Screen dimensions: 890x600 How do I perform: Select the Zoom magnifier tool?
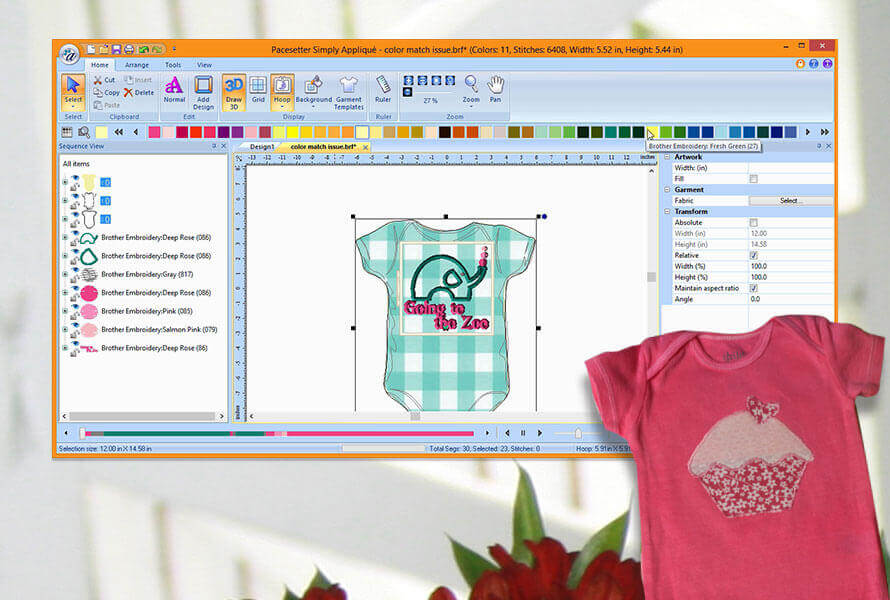pos(471,92)
